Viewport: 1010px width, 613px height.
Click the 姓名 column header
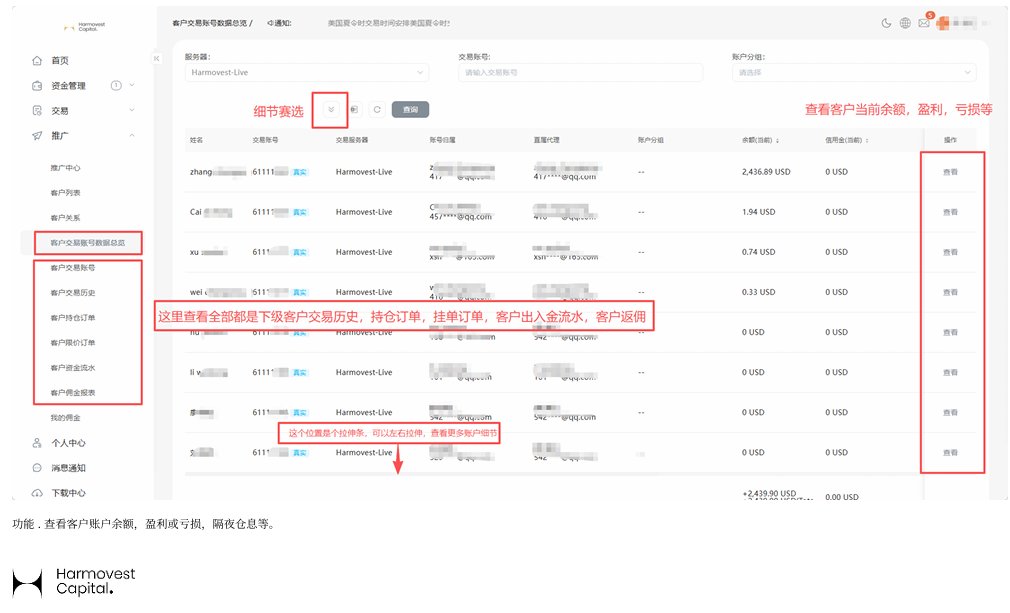pos(196,140)
